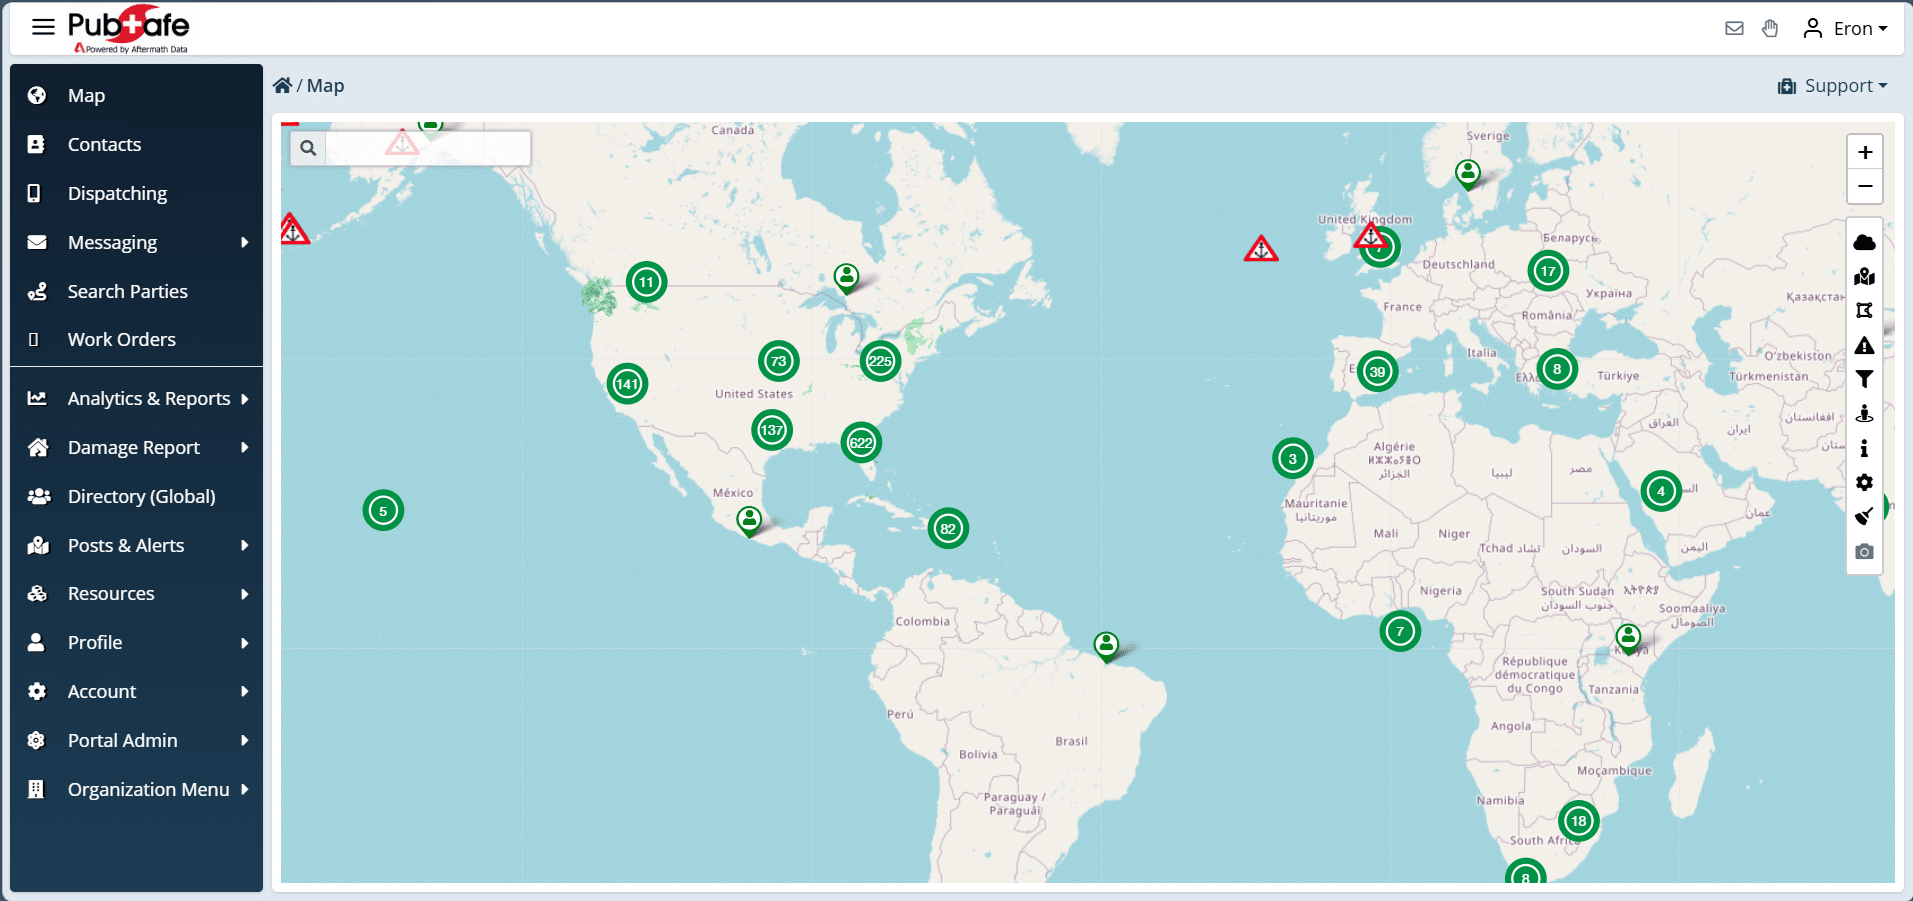Click the hamburger menu beside the PubSafe logo

[43, 26]
